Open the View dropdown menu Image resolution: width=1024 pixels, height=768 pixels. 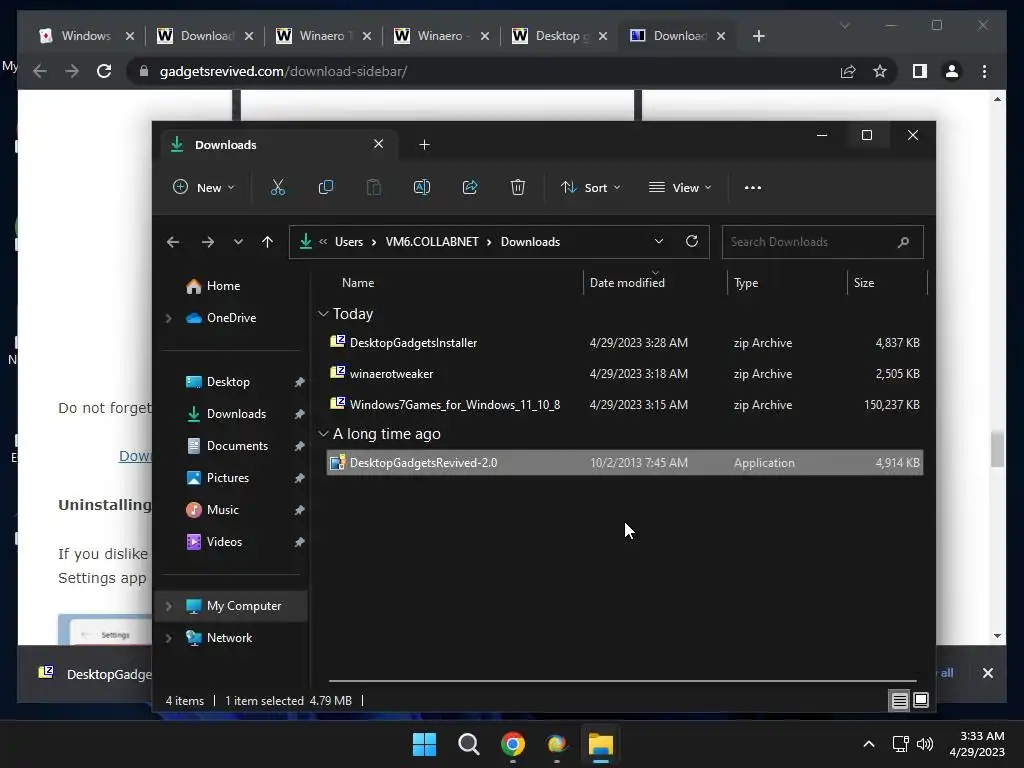tap(680, 188)
